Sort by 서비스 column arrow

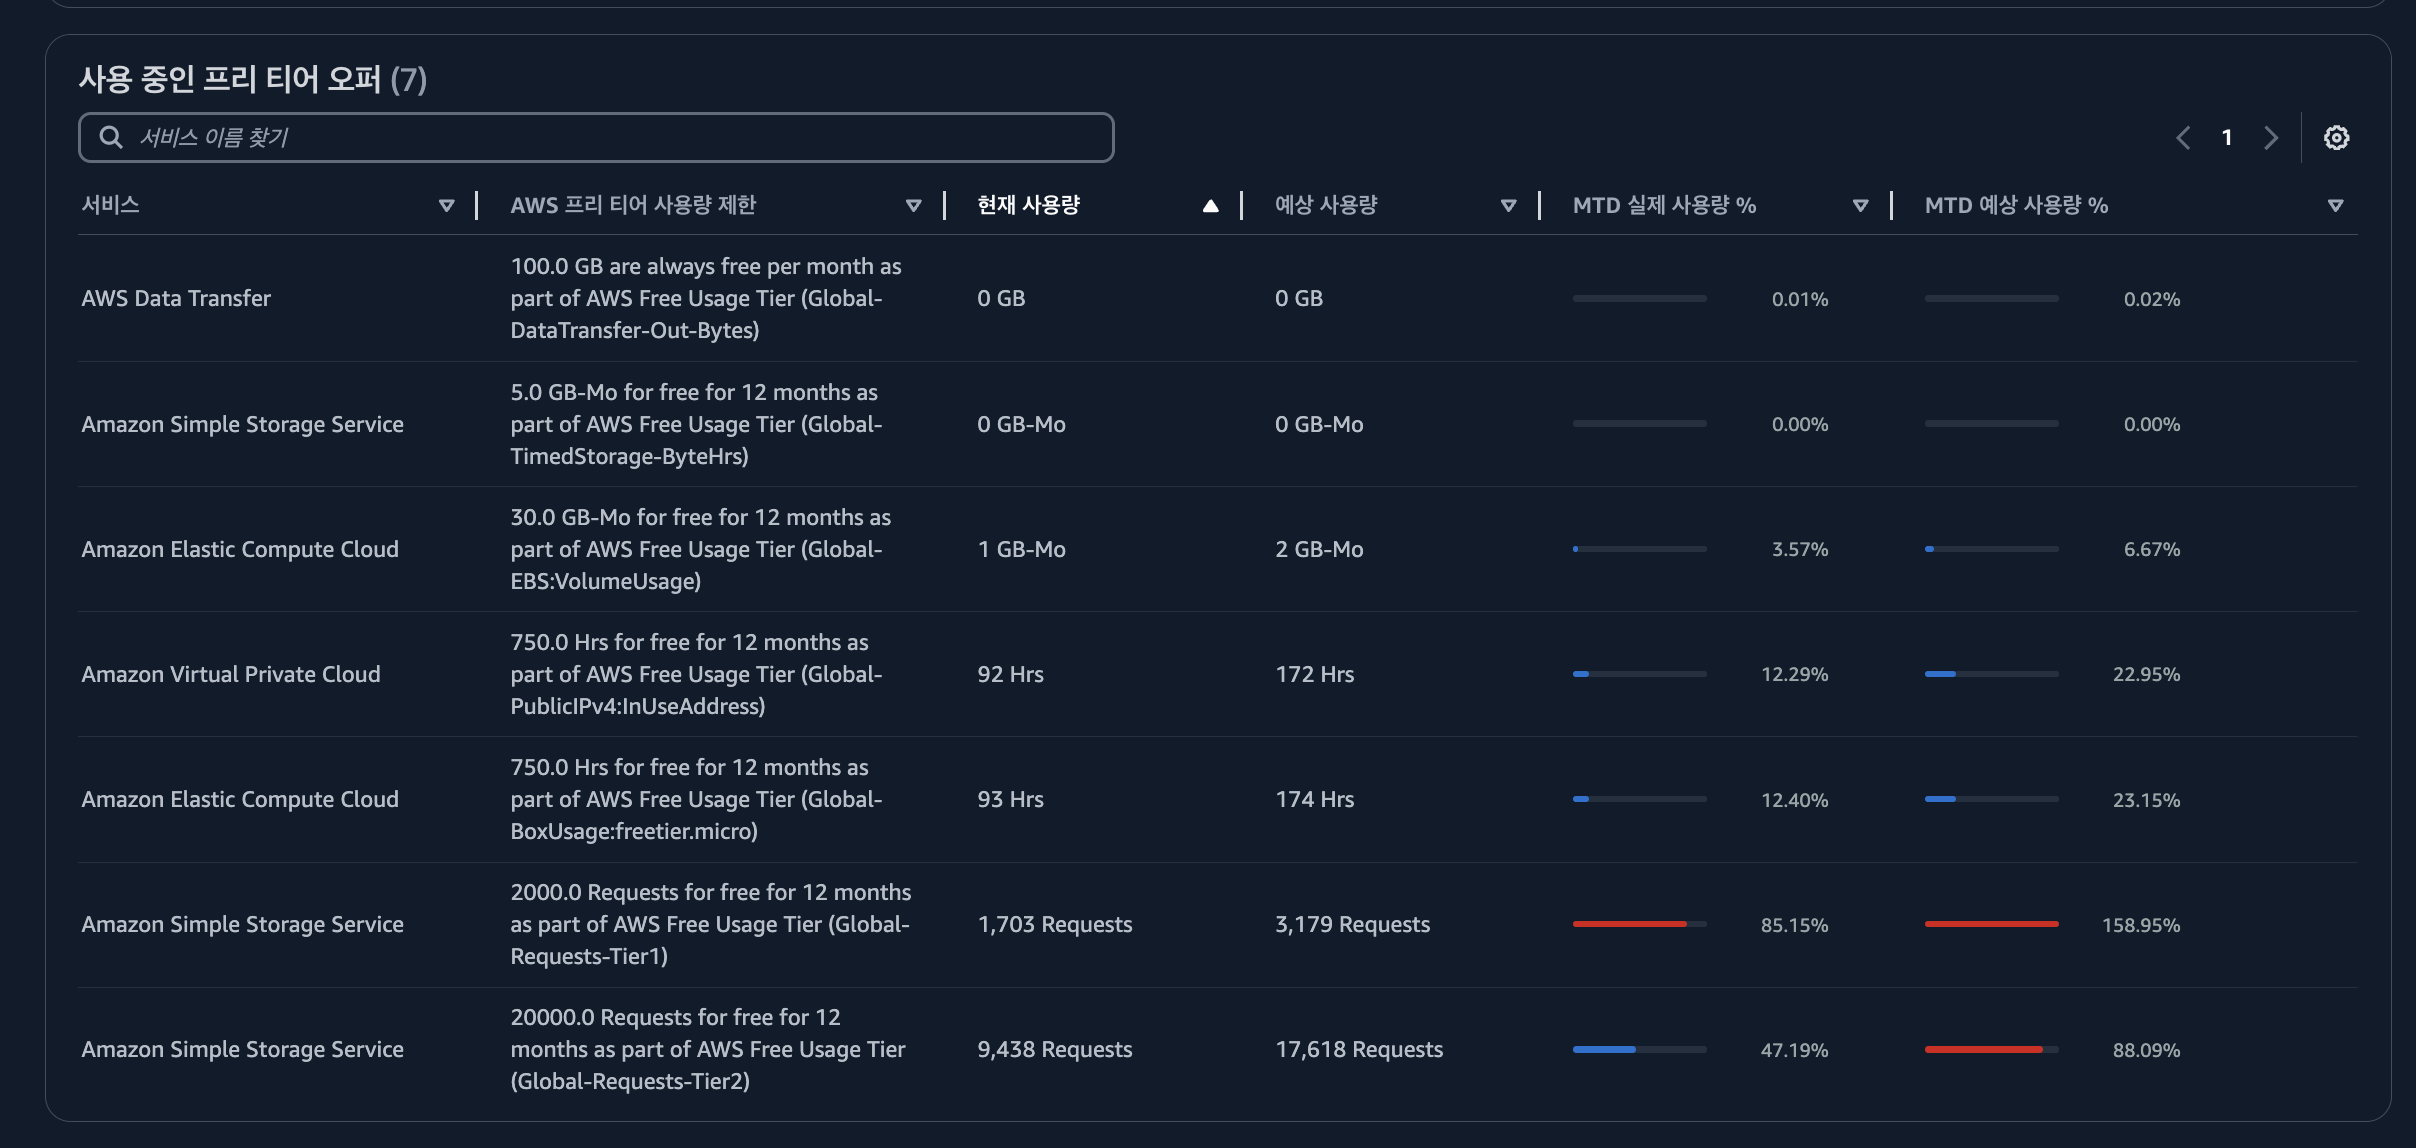point(447,205)
